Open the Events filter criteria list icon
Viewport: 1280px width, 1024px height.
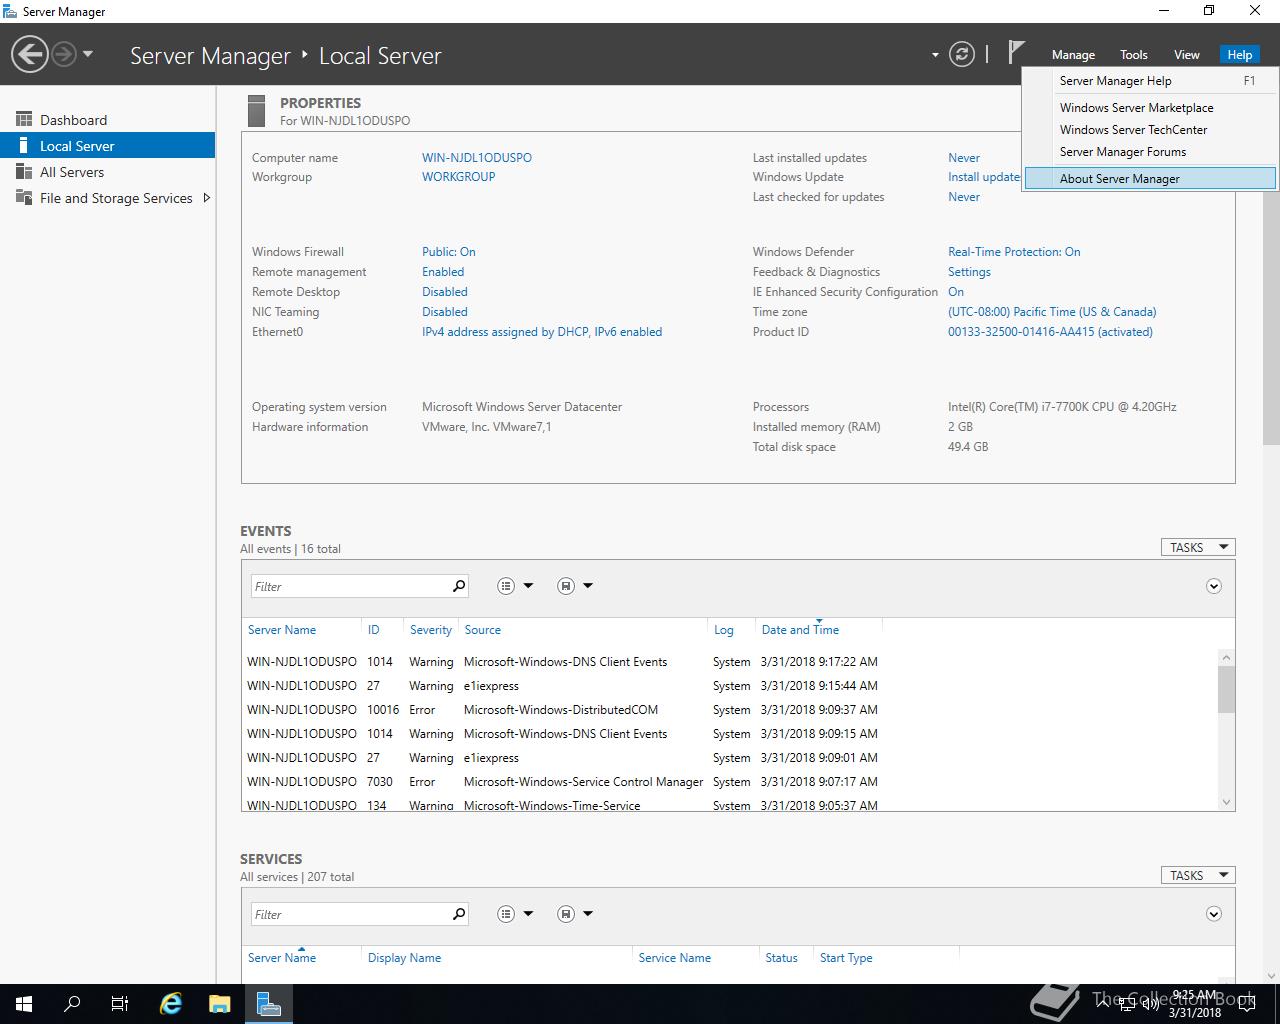coord(506,586)
